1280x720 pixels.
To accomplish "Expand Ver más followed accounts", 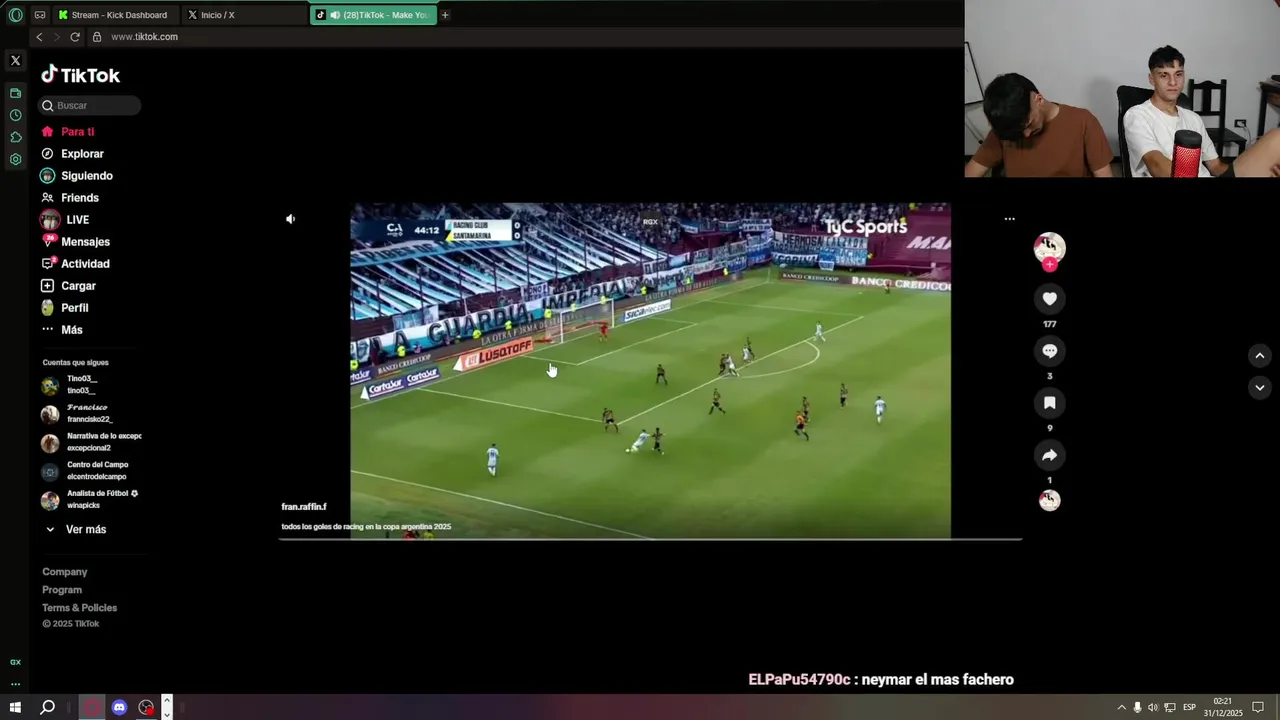I will tap(75, 529).
